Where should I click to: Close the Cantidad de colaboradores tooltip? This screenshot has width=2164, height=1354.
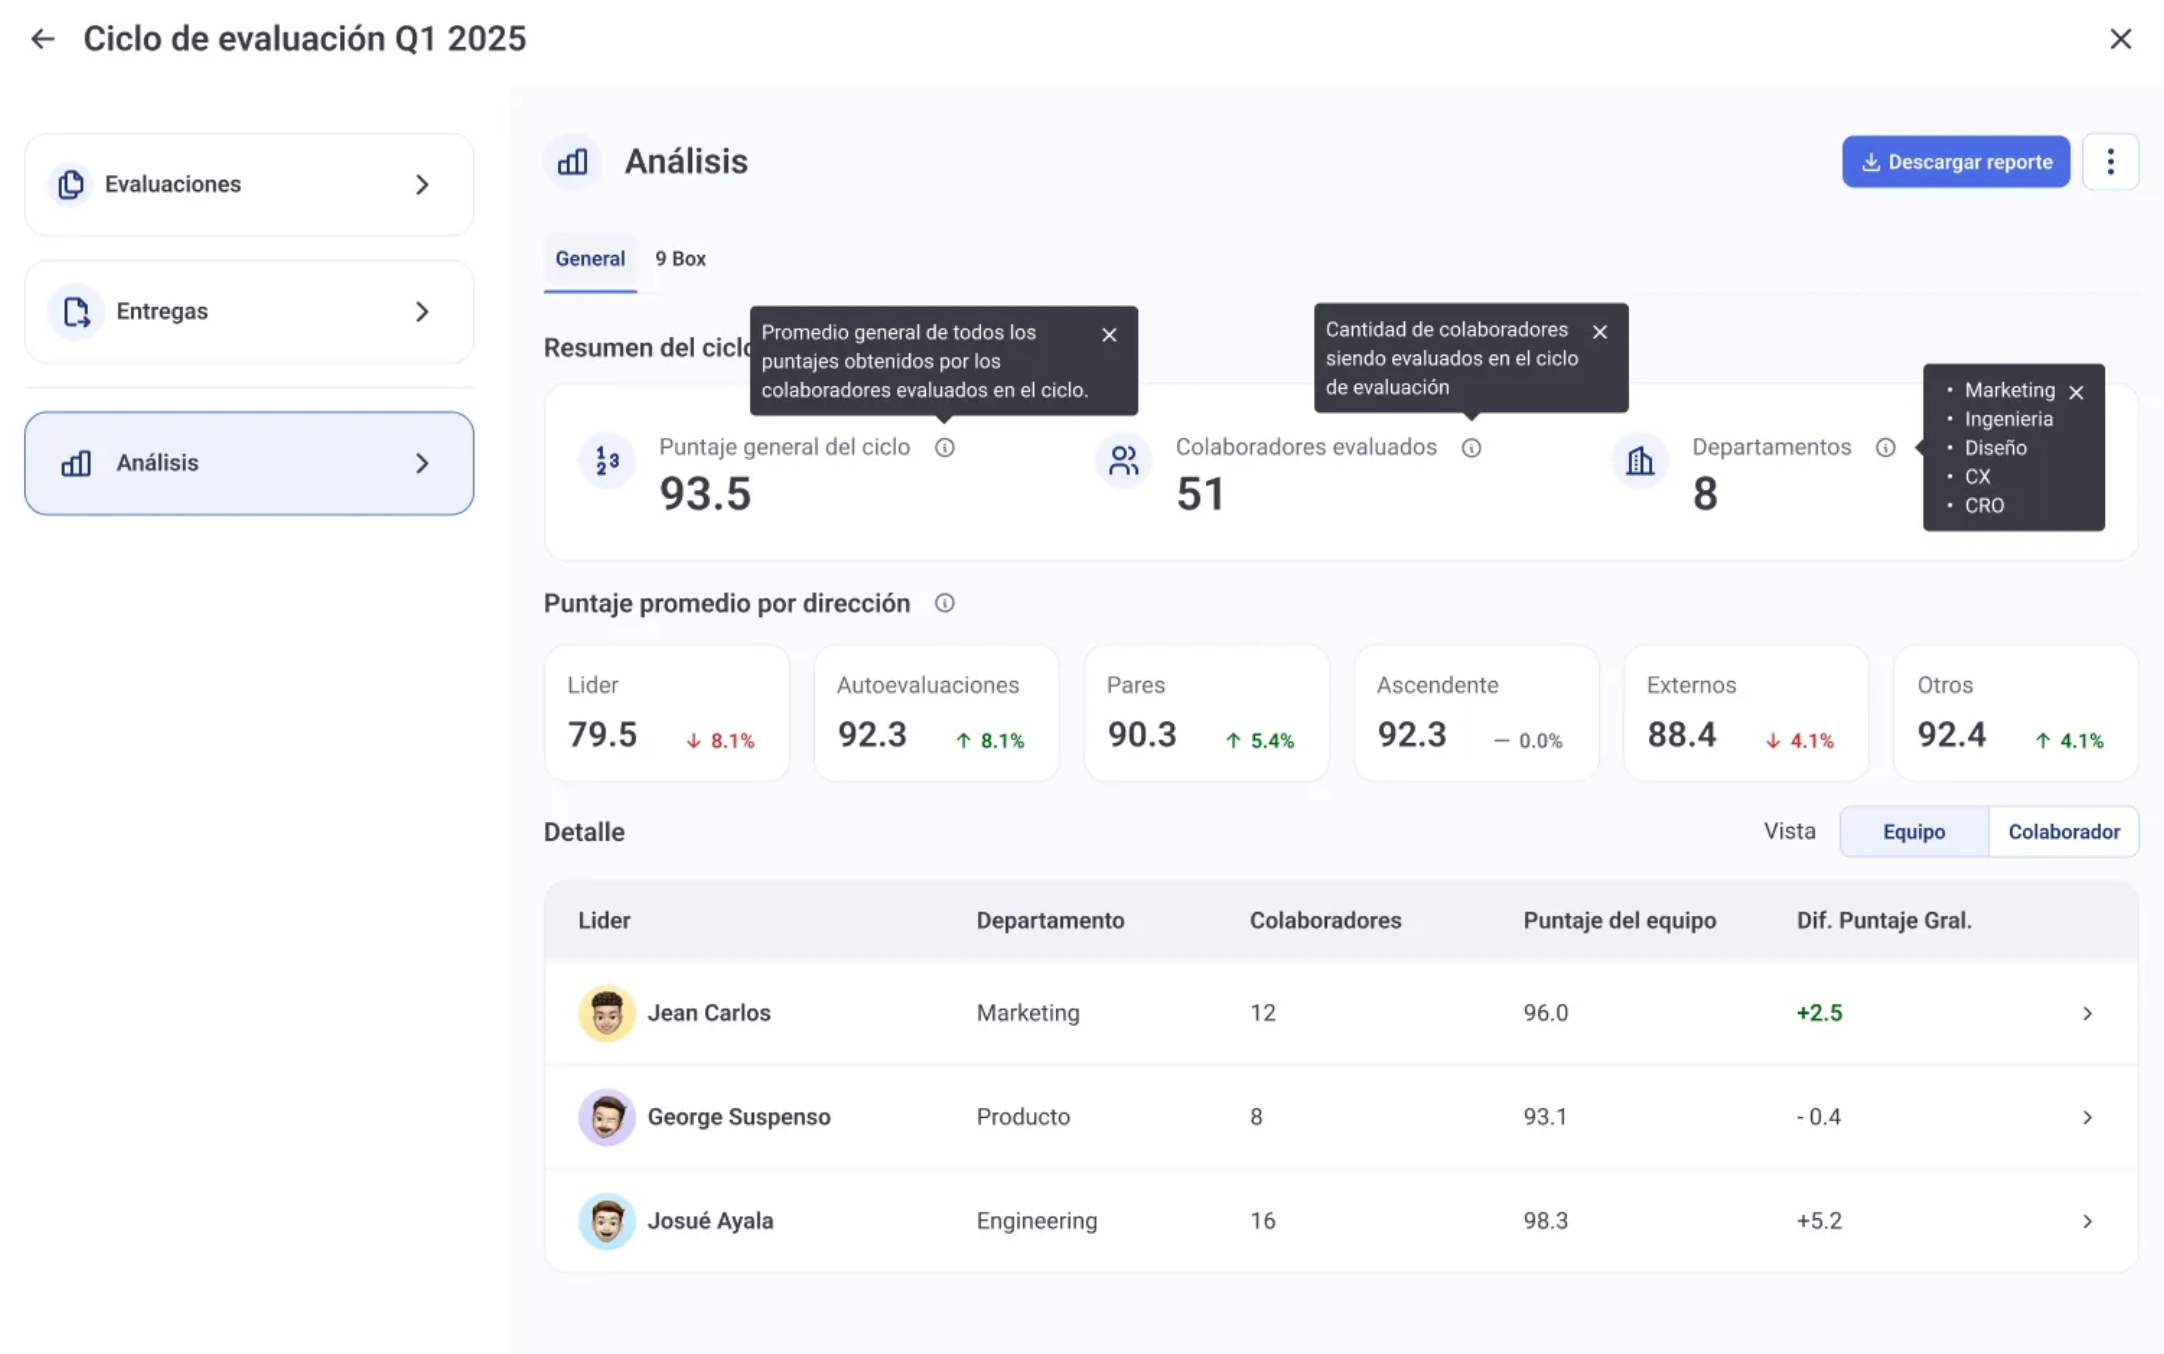coord(1600,332)
